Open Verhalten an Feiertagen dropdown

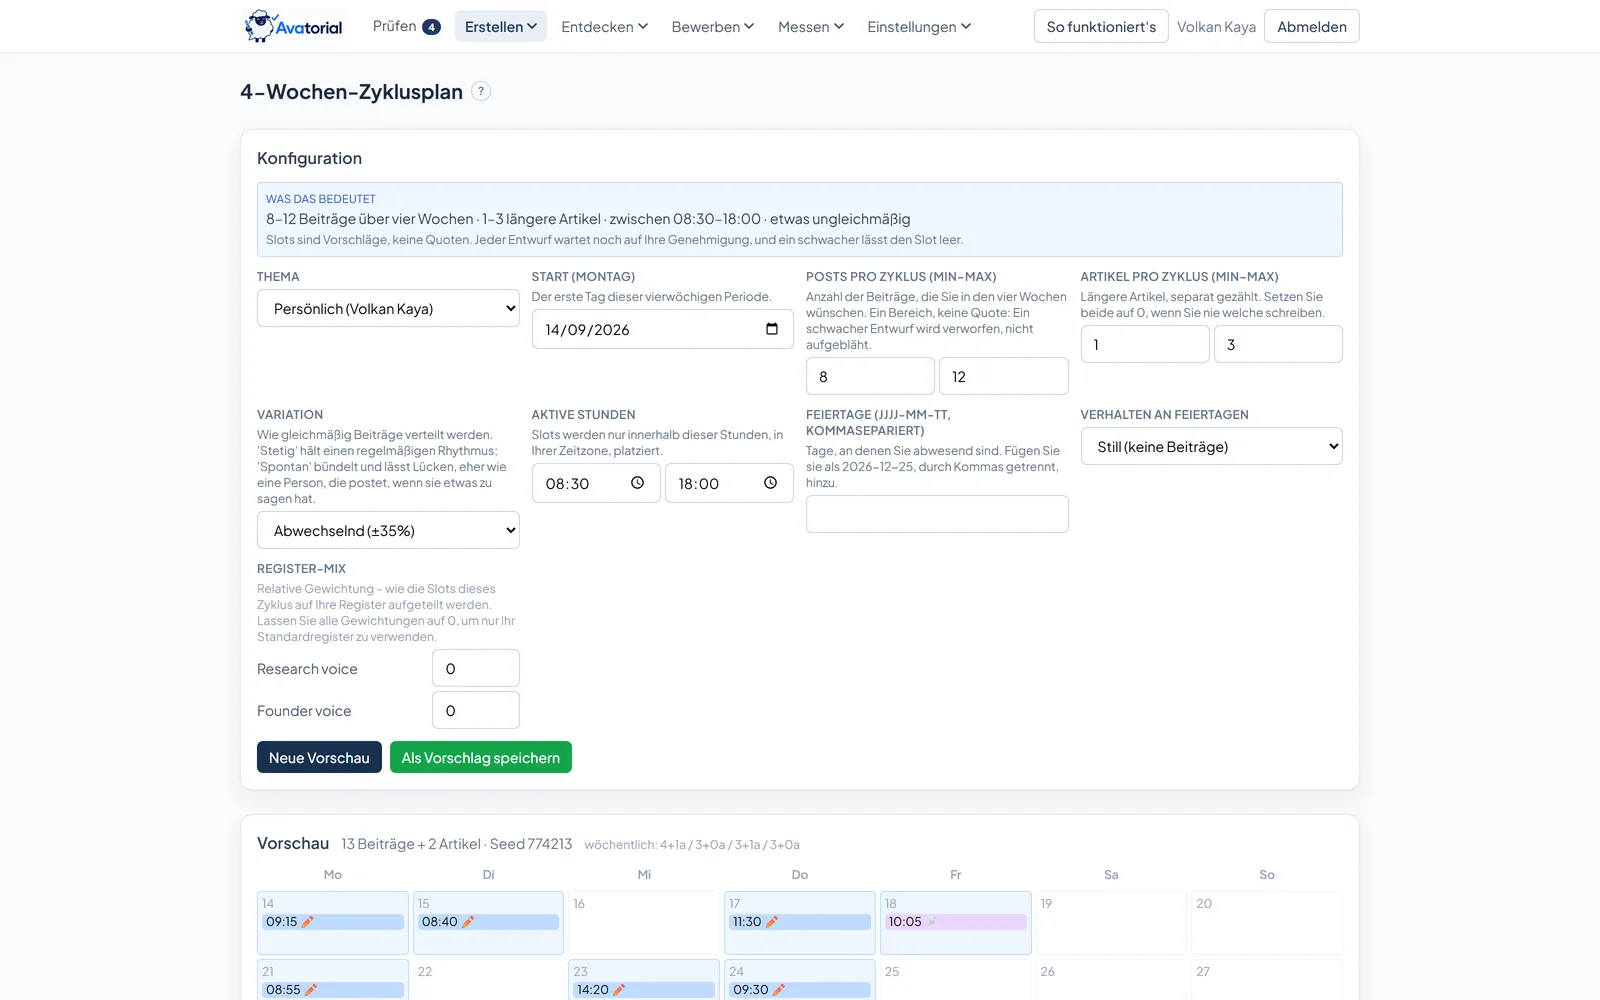[1211, 446]
